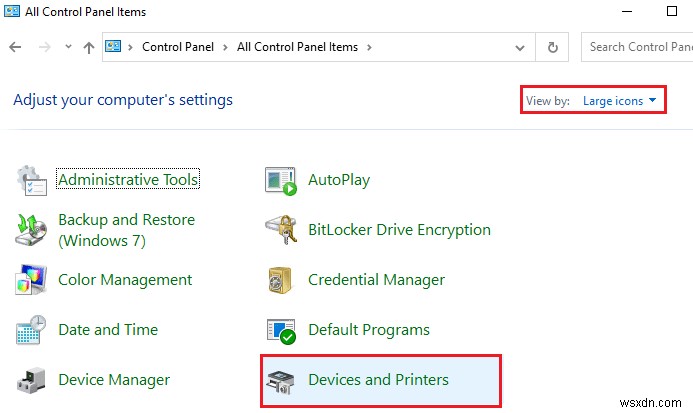Click the Back navigation arrow

(15, 47)
